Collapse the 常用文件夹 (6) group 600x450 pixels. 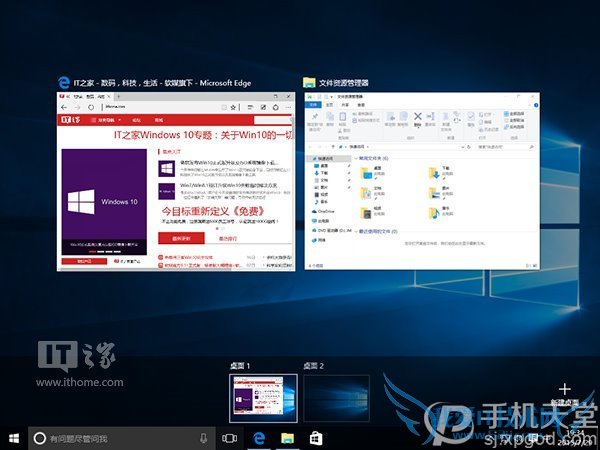coord(356,158)
